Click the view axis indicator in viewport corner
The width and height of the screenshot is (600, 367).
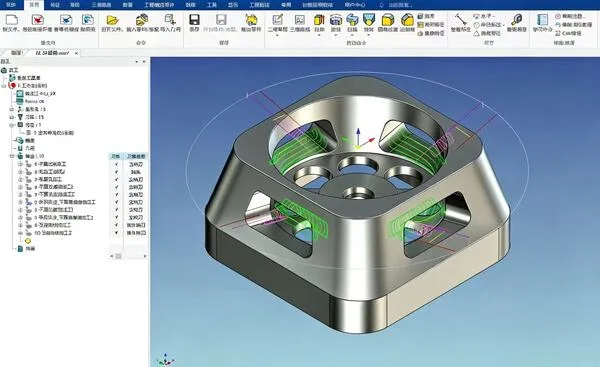[x=165, y=360]
